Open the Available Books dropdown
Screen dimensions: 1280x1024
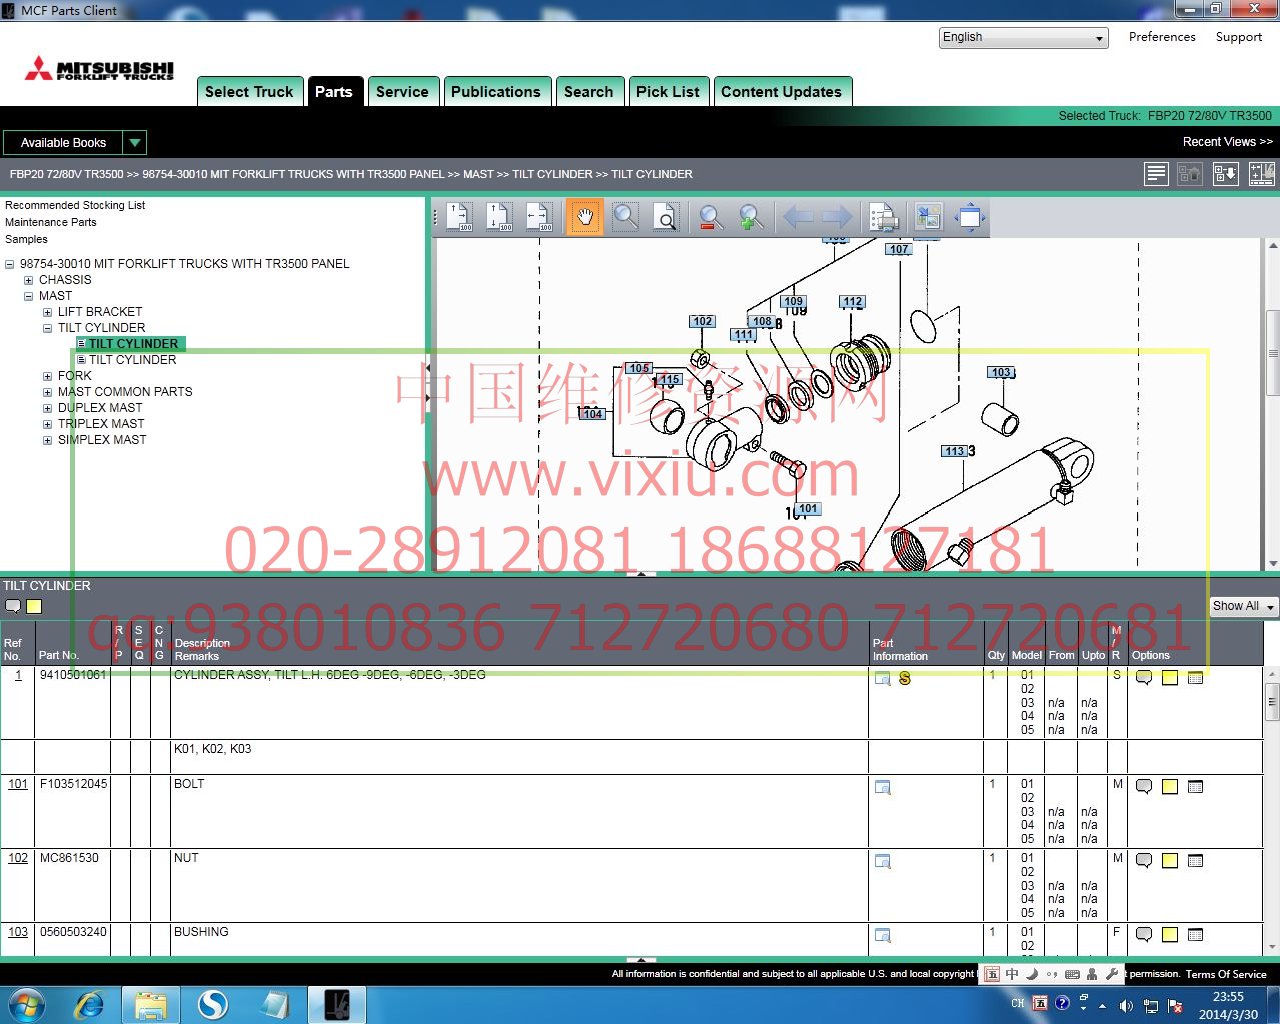click(75, 143)
